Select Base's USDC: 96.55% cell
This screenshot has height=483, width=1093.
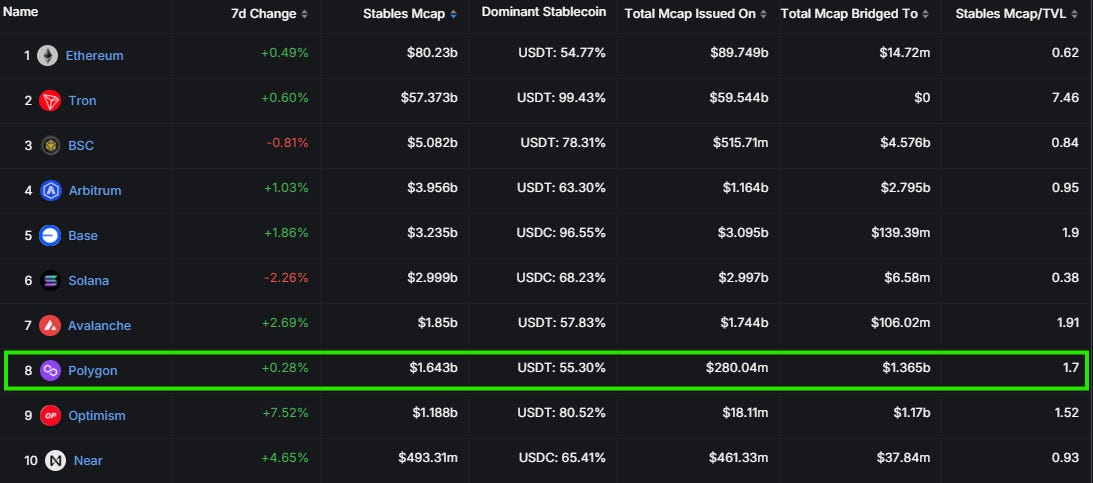(x=561, y=233)
